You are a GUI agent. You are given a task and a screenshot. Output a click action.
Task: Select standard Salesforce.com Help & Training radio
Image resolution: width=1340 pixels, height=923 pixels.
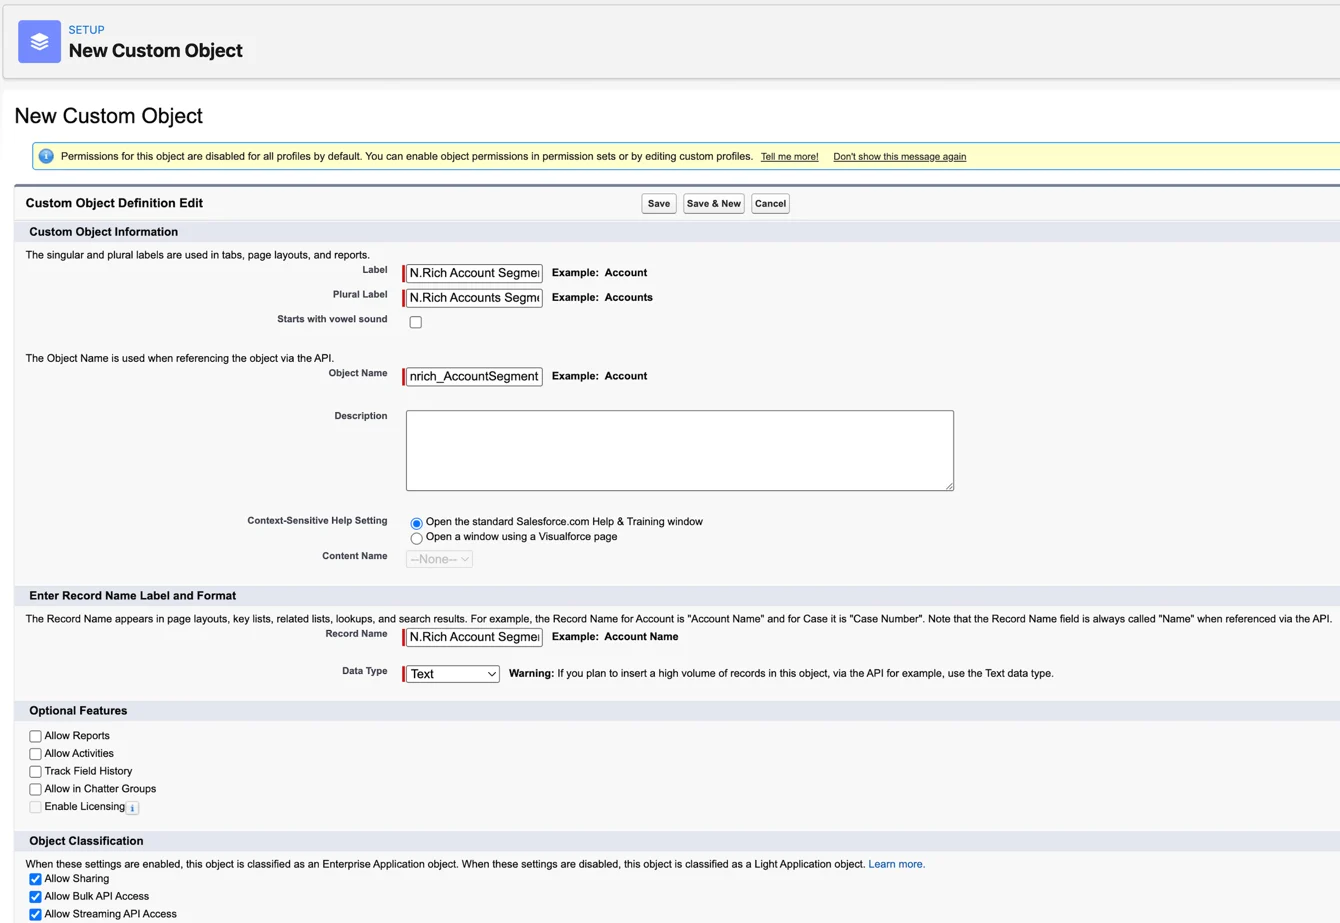coord(416,523)
